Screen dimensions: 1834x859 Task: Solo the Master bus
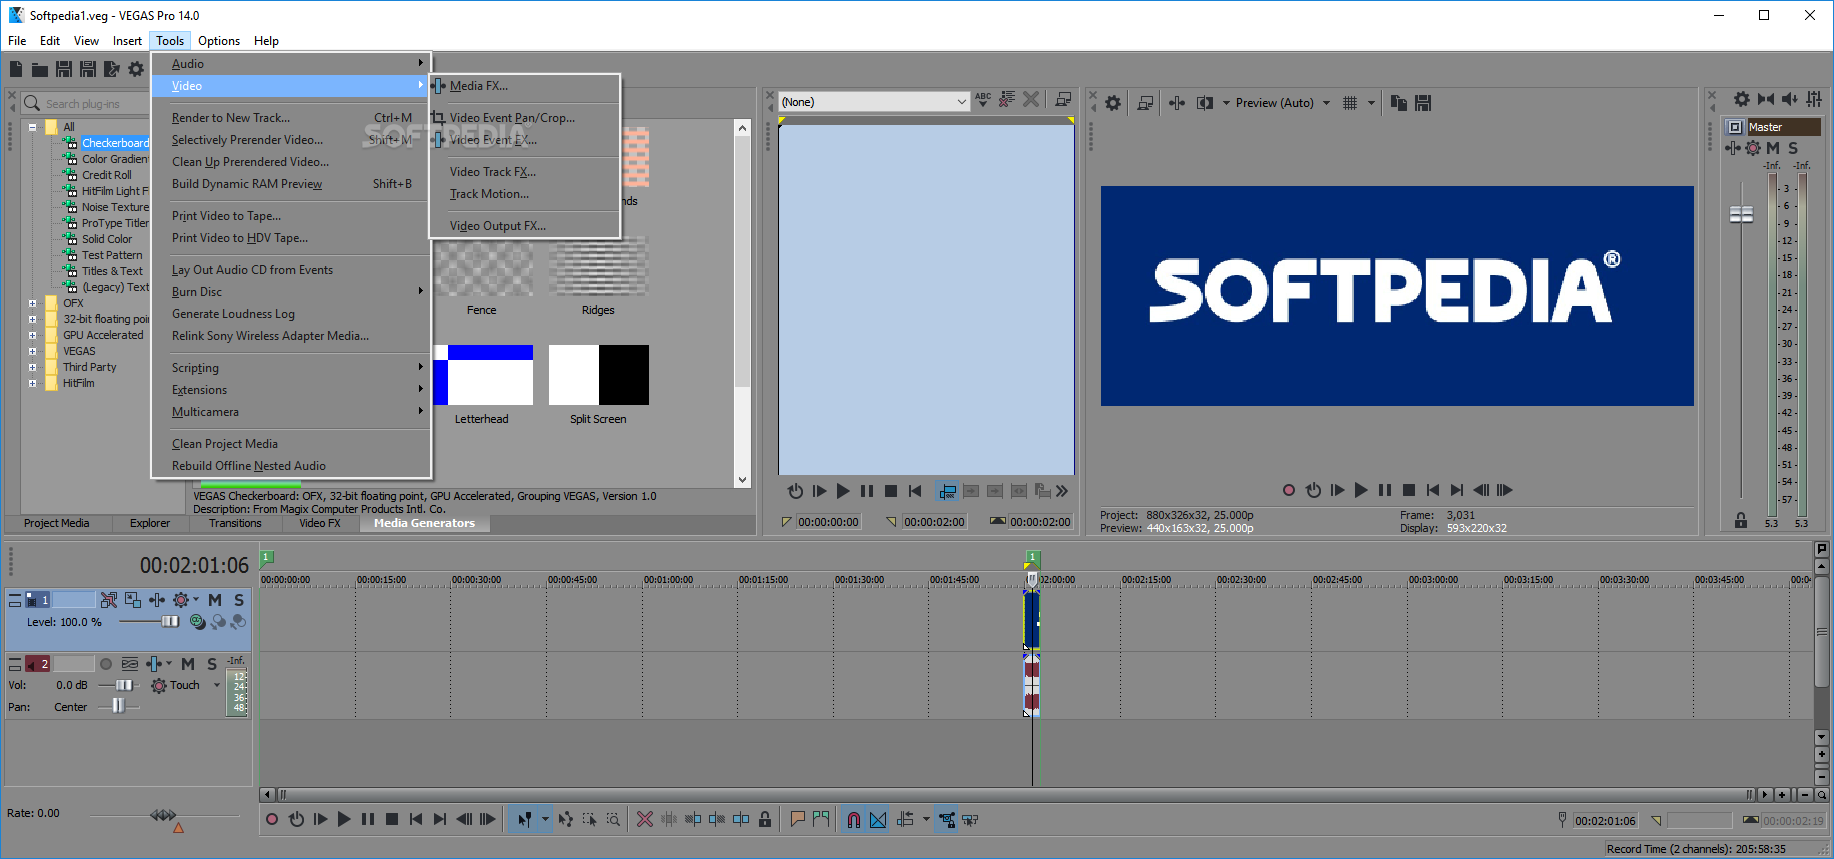(1793, 148)
